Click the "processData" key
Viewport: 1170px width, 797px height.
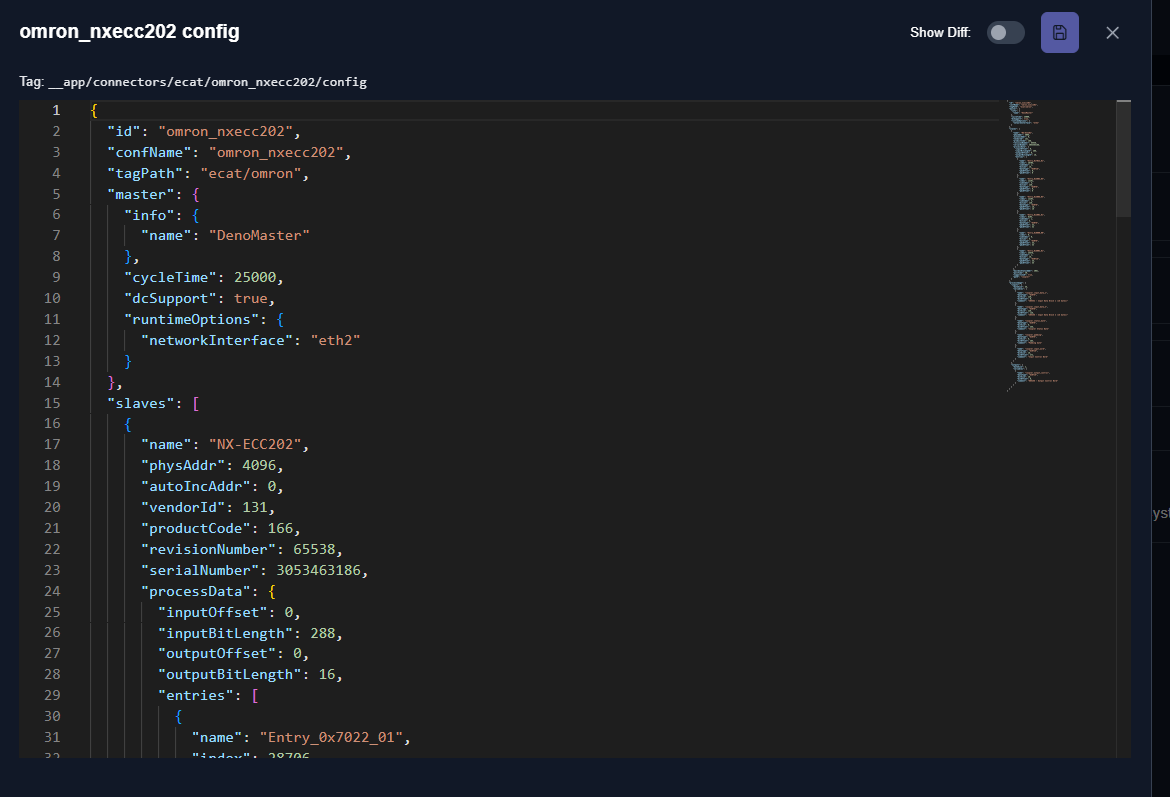(195, 591)
